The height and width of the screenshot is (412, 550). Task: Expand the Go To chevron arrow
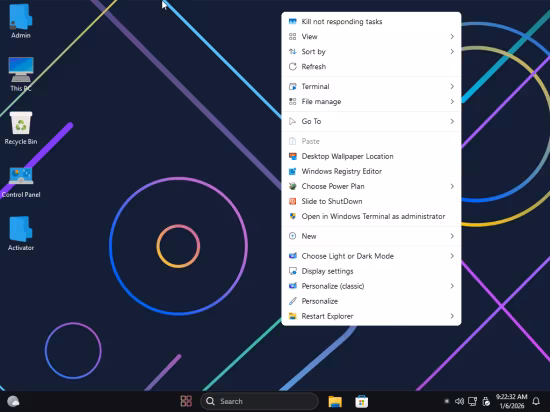452,121
